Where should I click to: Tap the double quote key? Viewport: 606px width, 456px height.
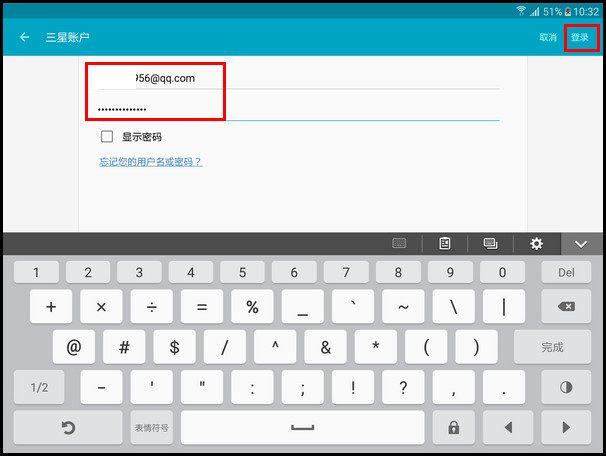tap(202, 387)
